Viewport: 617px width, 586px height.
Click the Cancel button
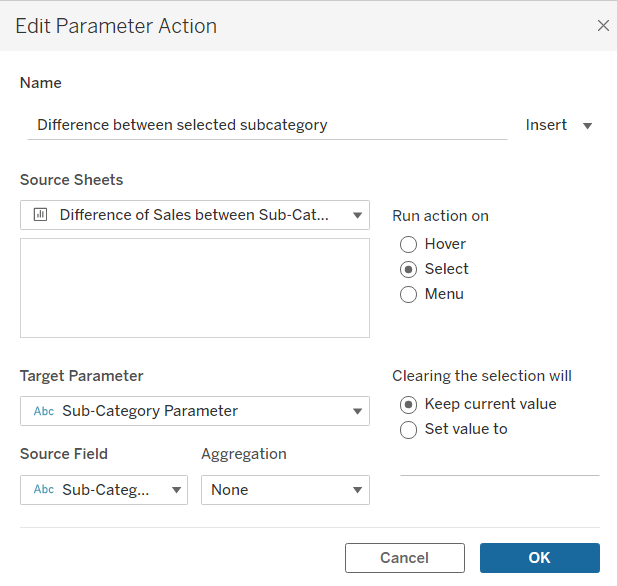(404, 558)
